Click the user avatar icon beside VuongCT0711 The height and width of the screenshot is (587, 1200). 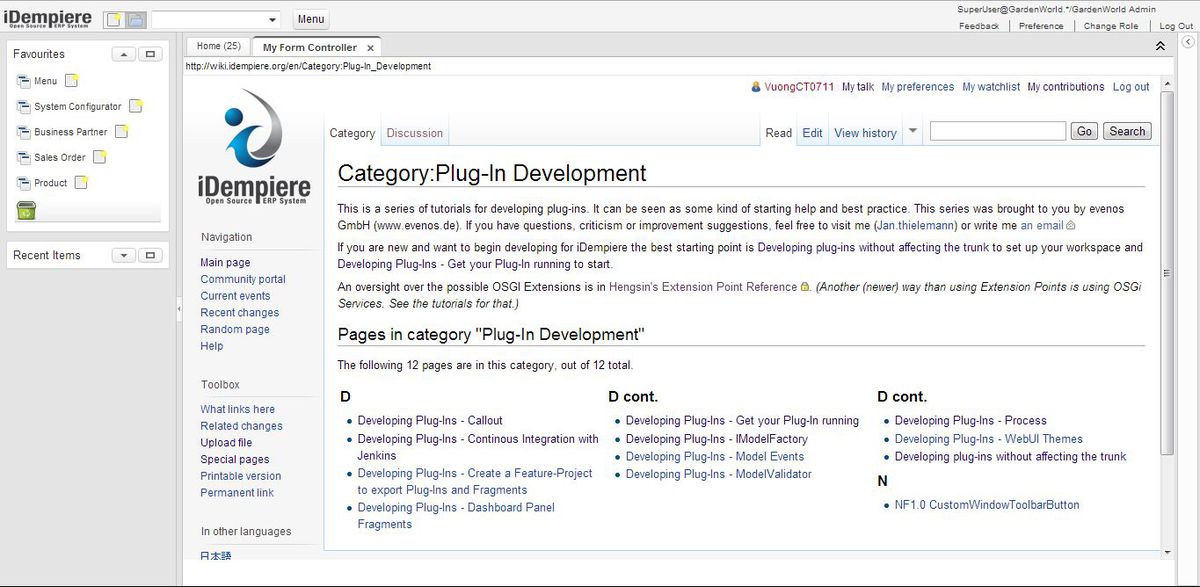(756, 87)
